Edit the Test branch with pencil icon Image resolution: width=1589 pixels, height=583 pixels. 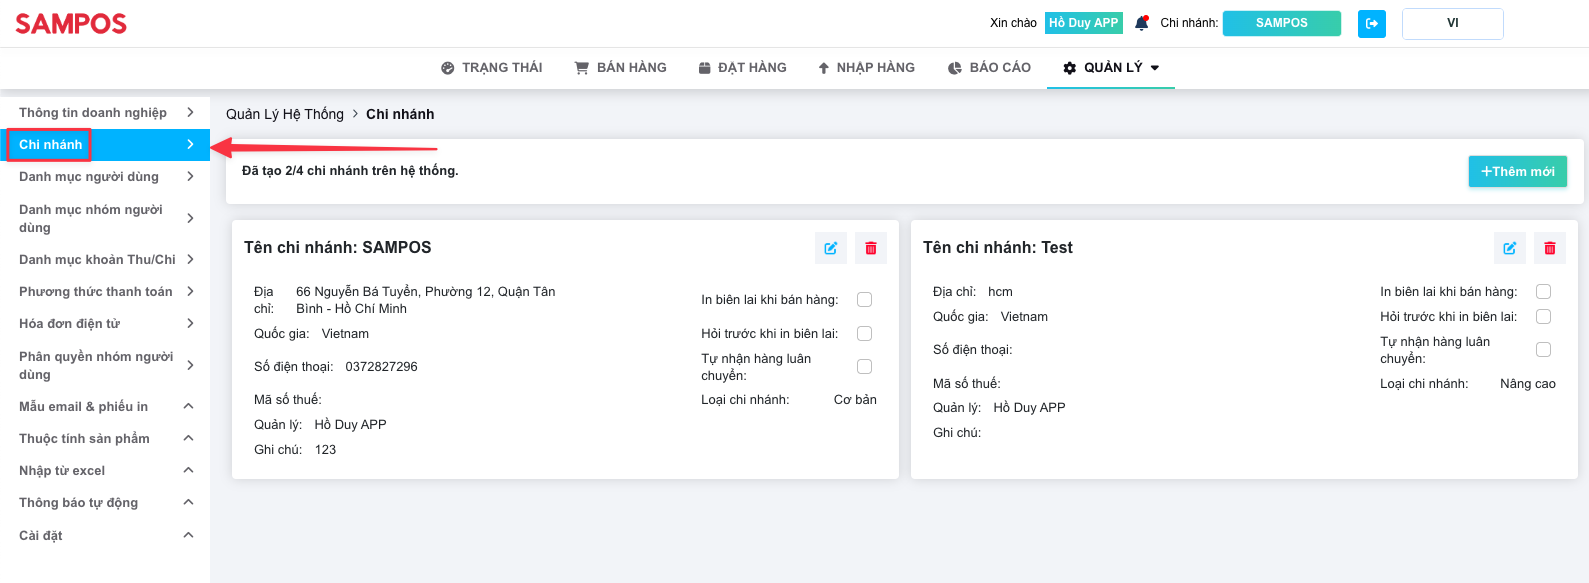coord(1510,248)
